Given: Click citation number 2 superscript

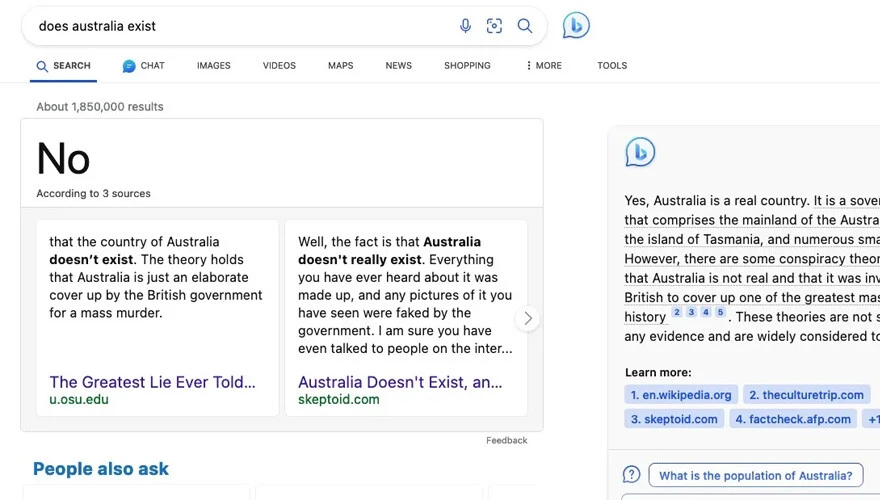Looking at the screenshot, I should pos(677,313).
